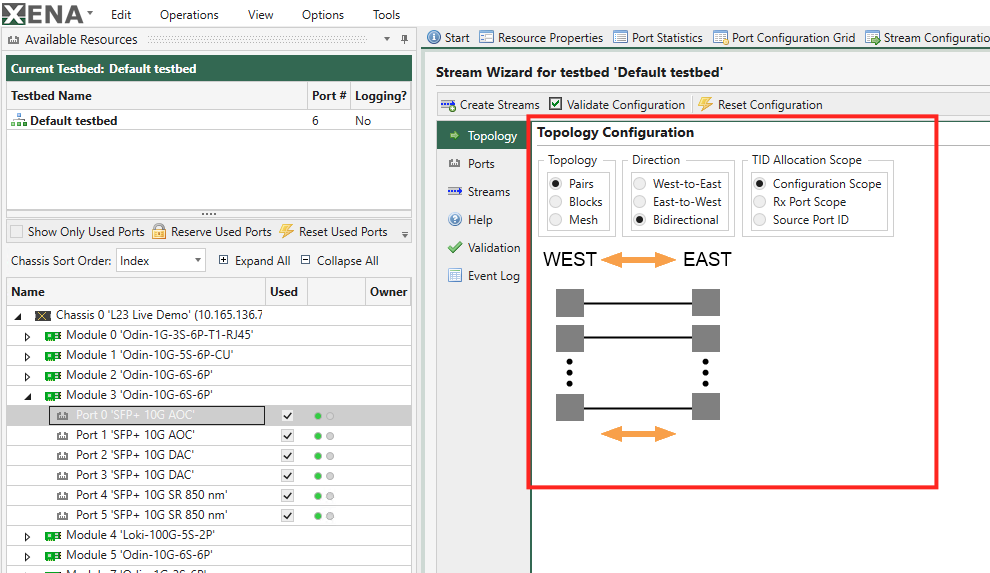Open the Chassis Sort Order dropdown
The image size is (990, 573).
pyautogui.click(x=160, y=260)
